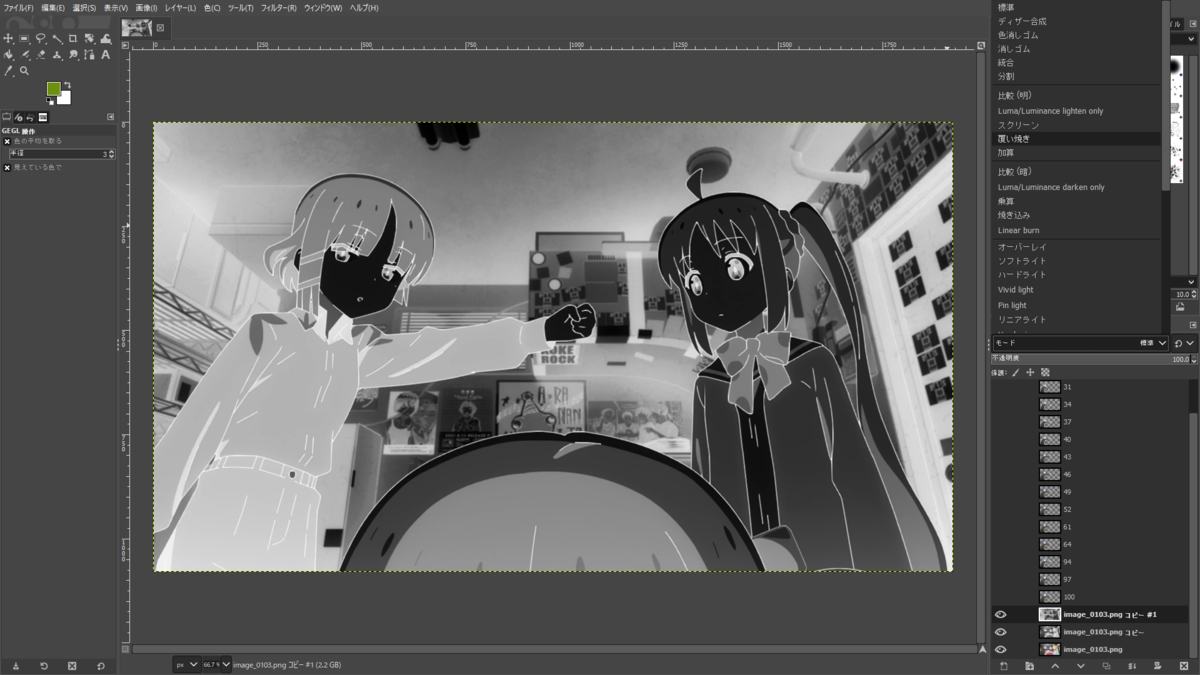Select the Color Picker tool
The width and height of the screenshot is (1200, 675).
tap(8, 70)
